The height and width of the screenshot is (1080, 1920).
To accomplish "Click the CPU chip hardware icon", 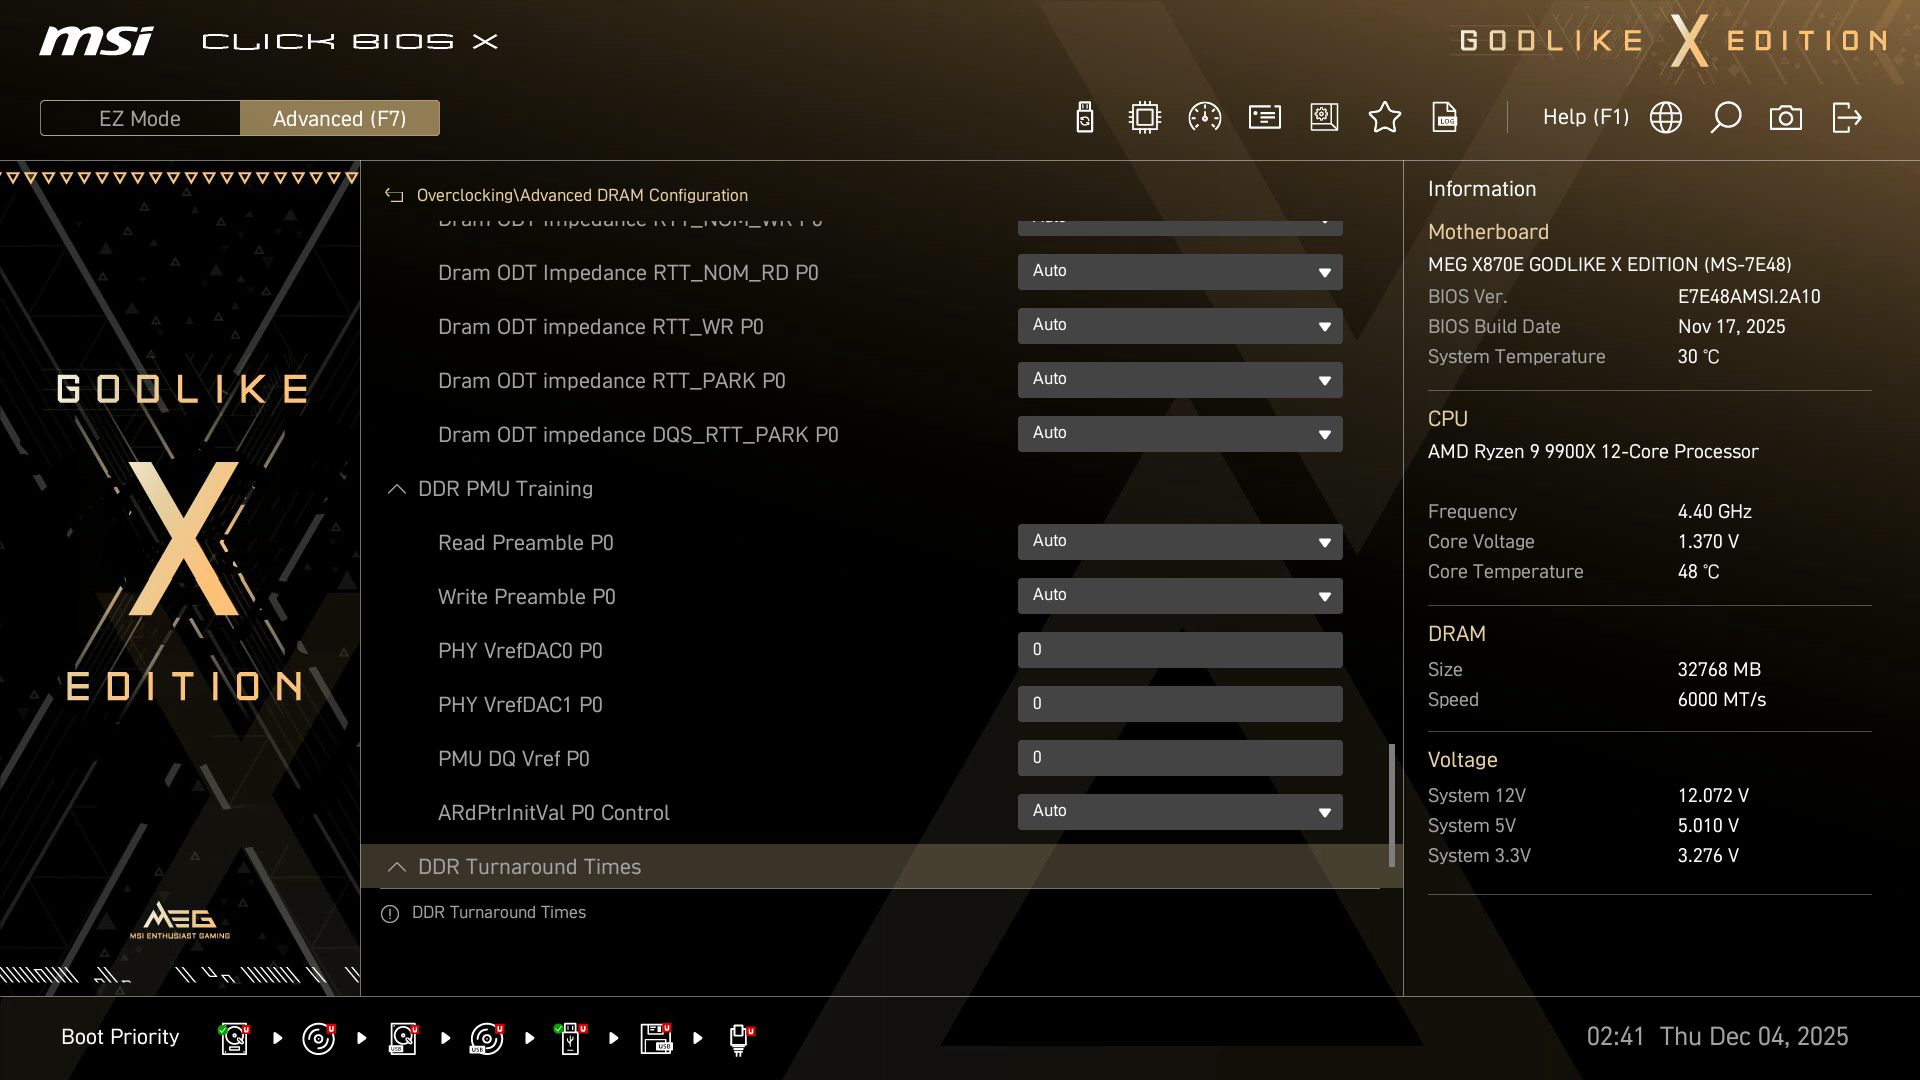I will pos(1144,117).
